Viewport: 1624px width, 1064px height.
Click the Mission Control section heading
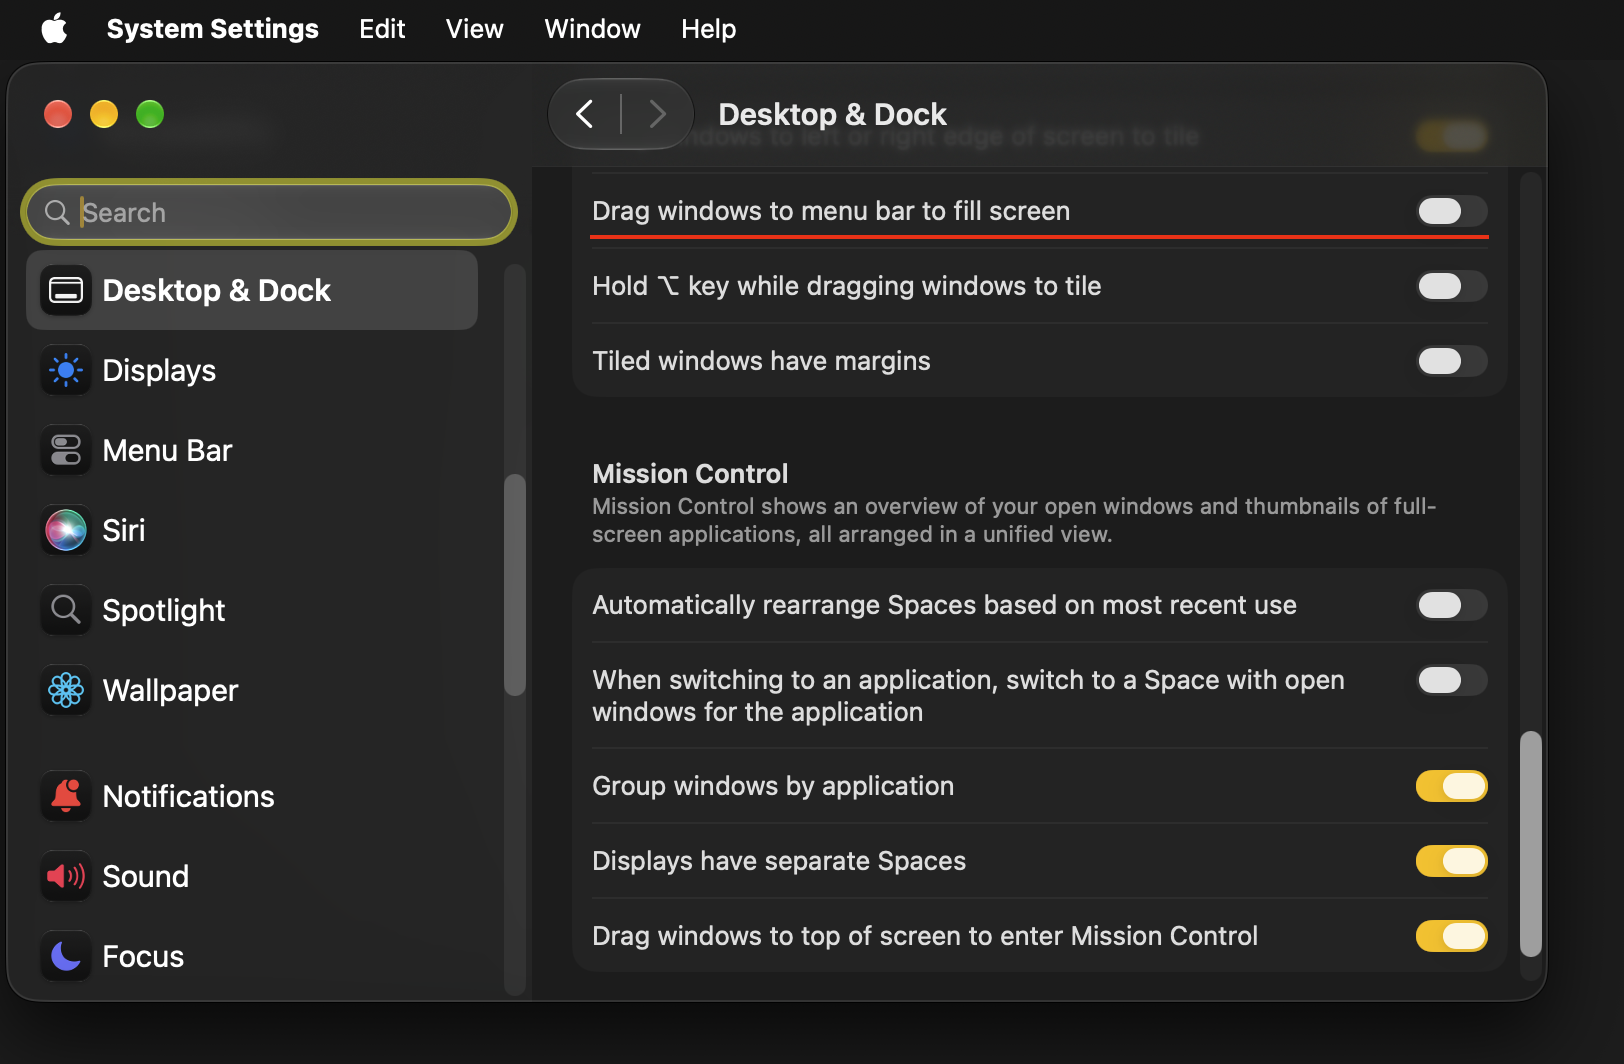click(x=690, y=474)
